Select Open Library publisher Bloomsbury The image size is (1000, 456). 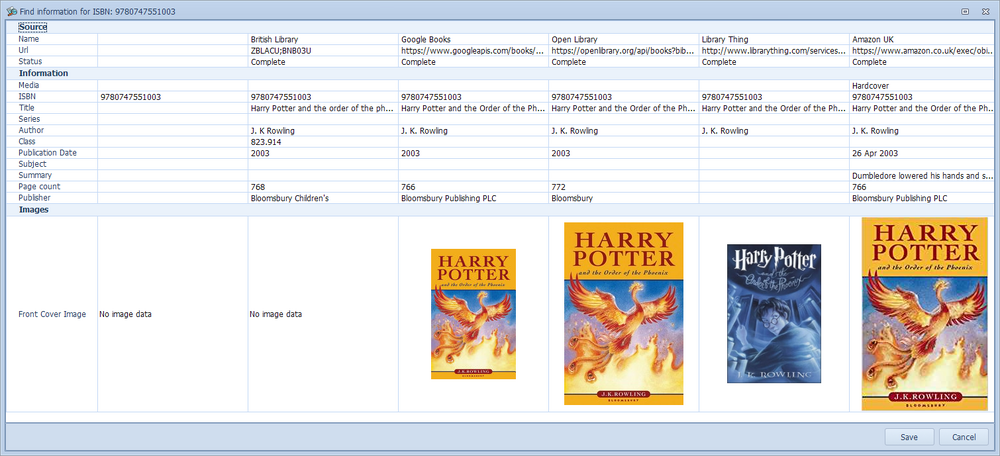pos(624,198)
